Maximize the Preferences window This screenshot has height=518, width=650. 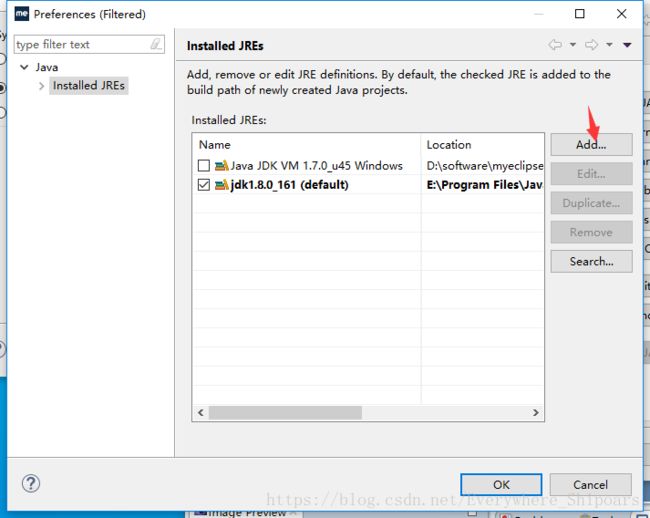tap(580, 14)
